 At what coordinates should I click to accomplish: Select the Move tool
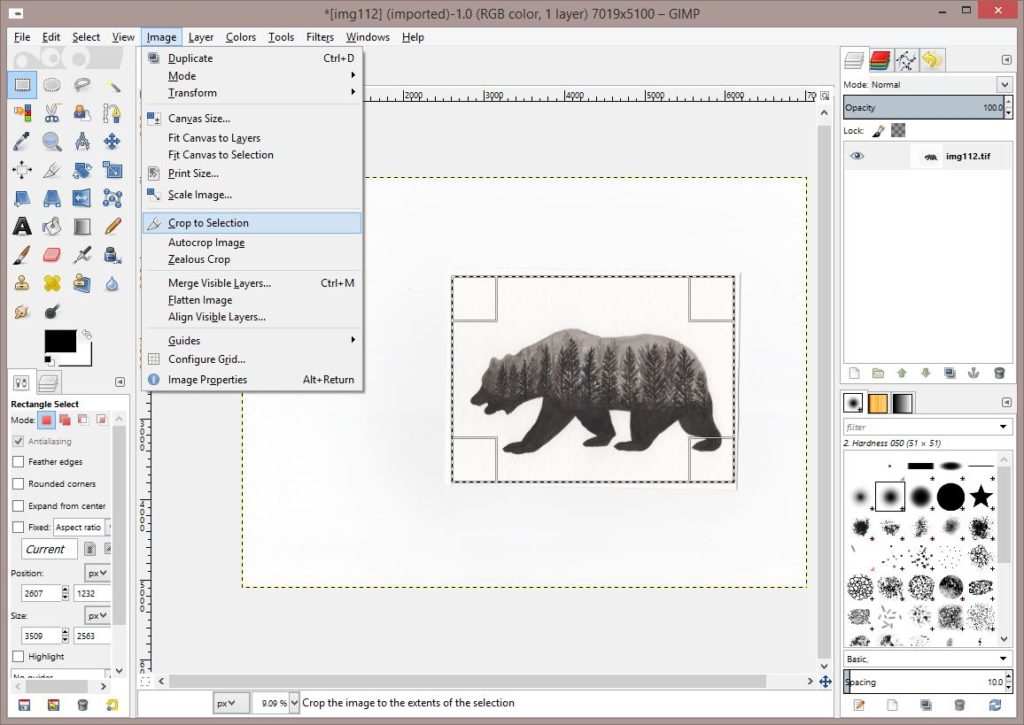112,141
